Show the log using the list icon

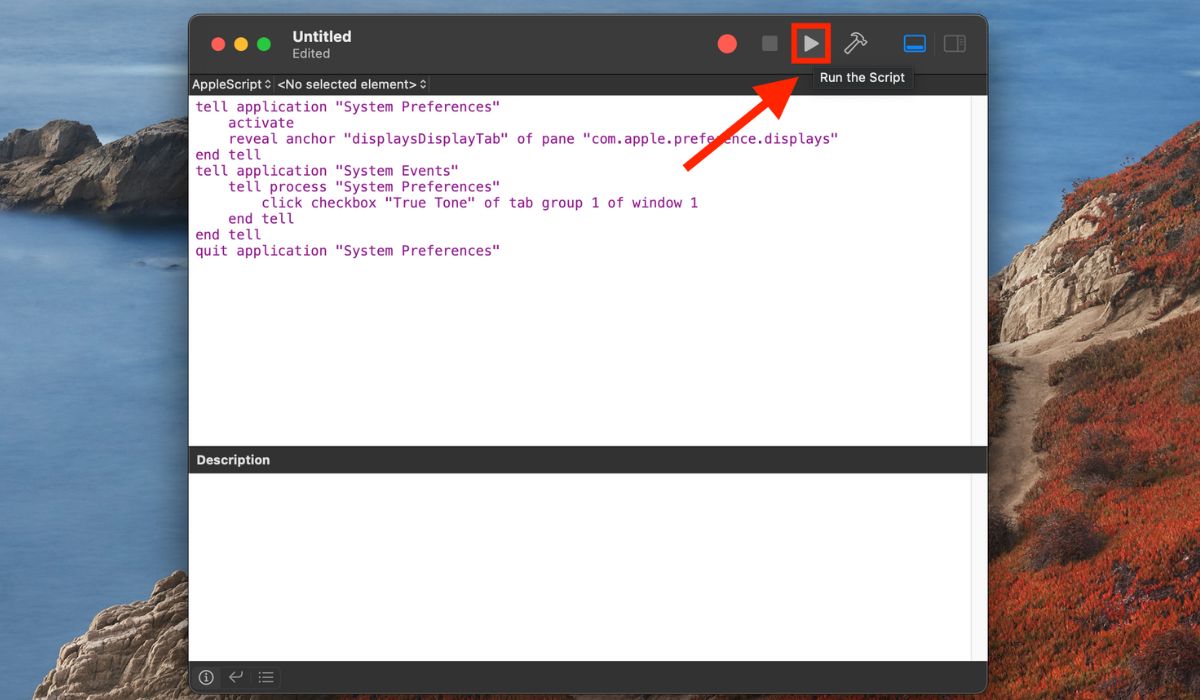pyautogui.click(x=266, y=677)
